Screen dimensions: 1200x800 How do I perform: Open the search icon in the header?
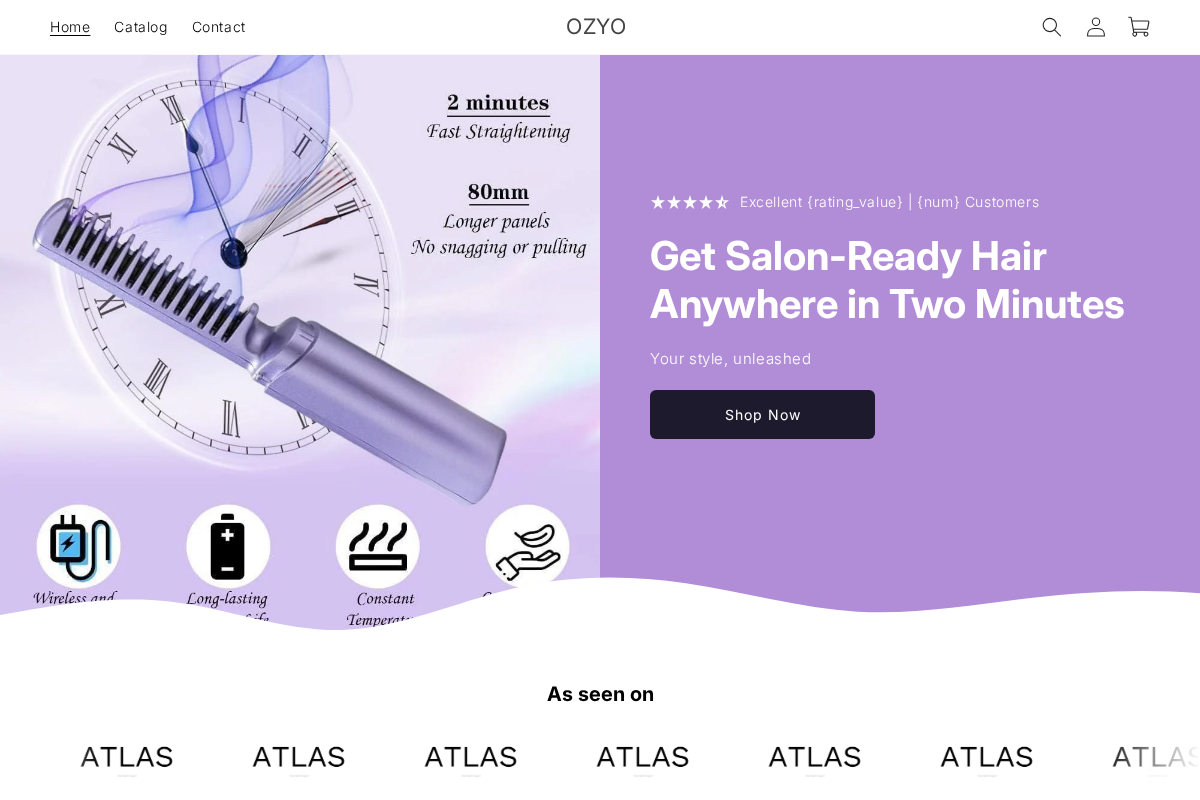point(1052,27)
